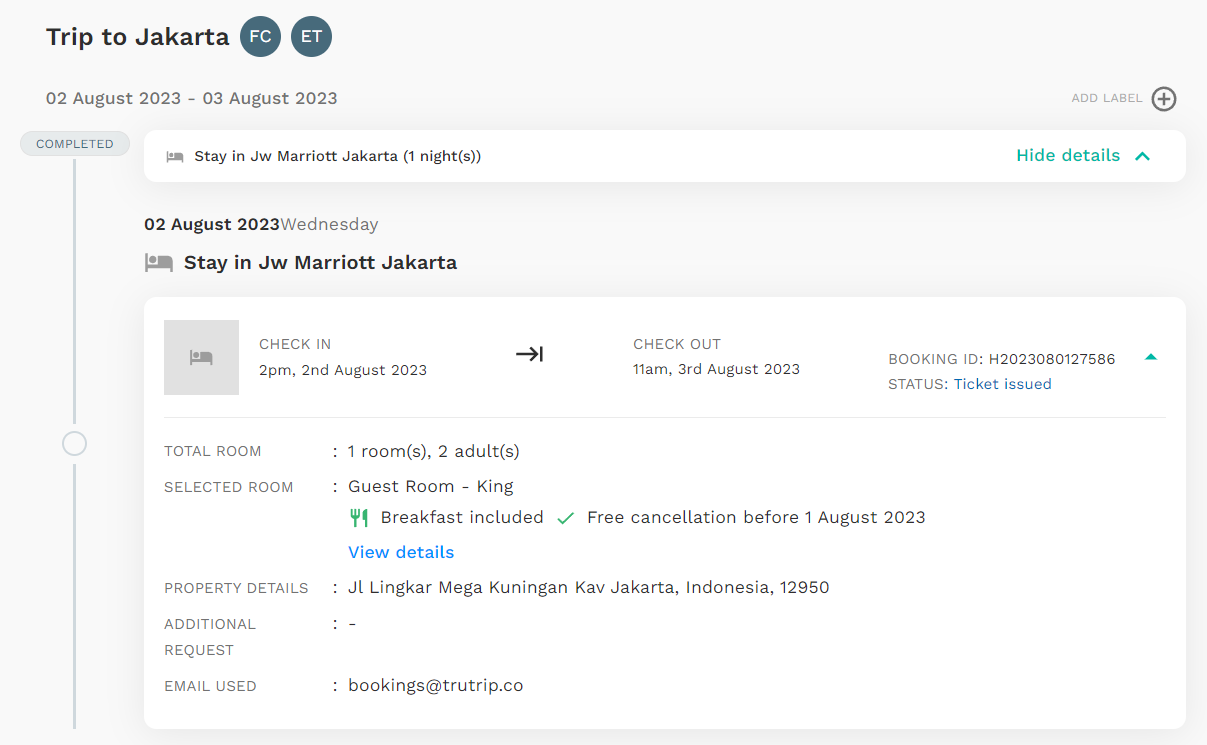Click the Stay in Jw Marriott Jakarta heading
Viewport: 1207px width, 745px height.
(320, 263)
